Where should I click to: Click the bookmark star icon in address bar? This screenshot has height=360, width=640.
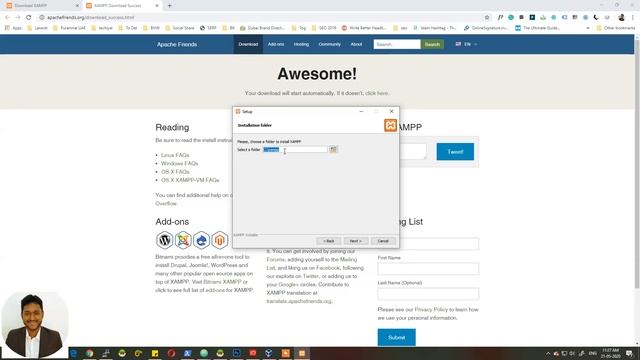coord(487,18)
